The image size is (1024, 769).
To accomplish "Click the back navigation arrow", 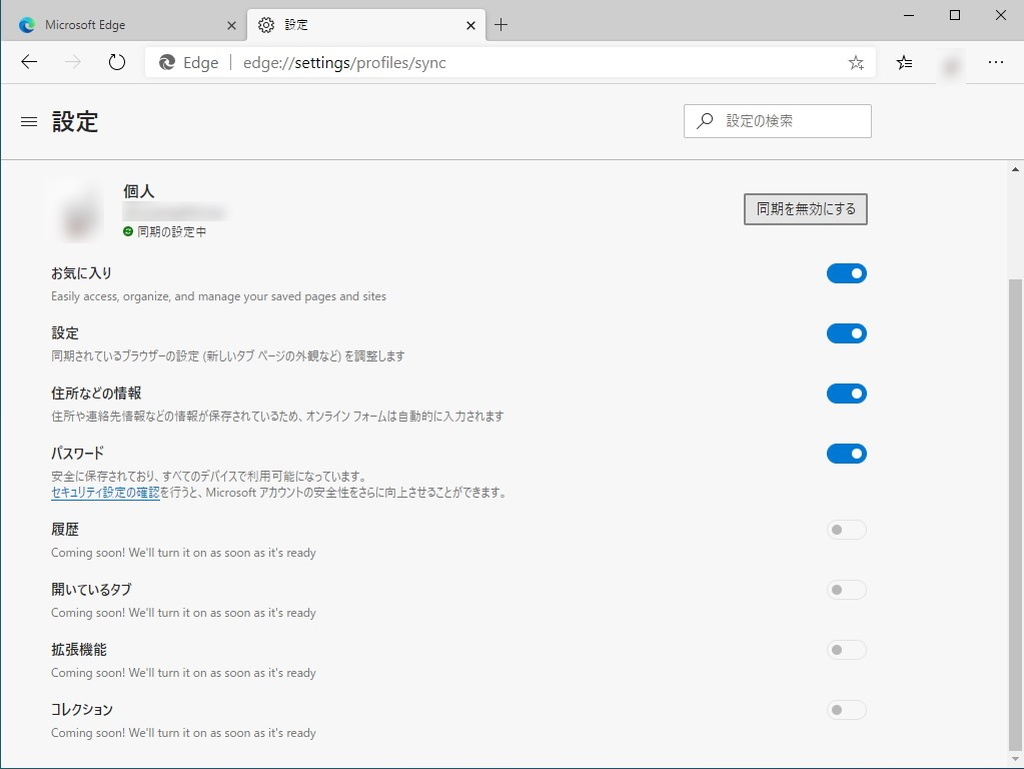I will (29, 62).
